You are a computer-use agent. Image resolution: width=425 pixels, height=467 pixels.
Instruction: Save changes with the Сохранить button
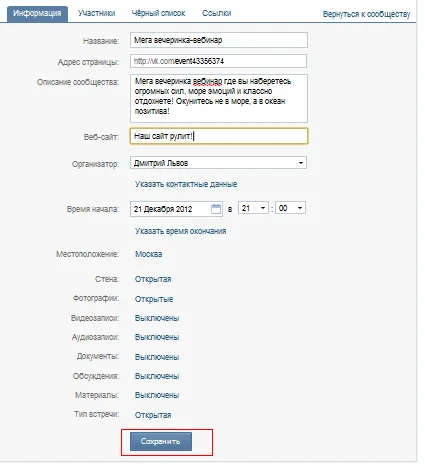click(161, 442)
